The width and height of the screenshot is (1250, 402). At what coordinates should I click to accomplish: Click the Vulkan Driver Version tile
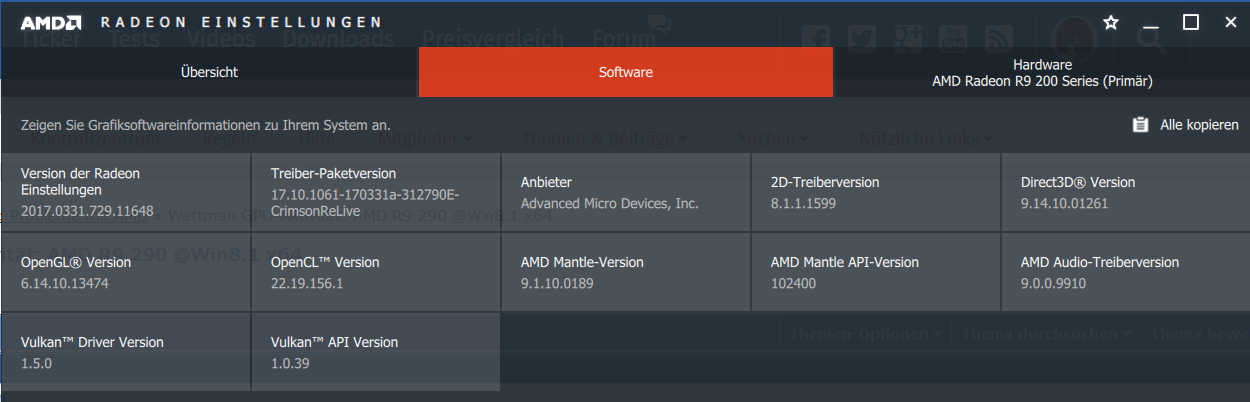coord(125,352)
